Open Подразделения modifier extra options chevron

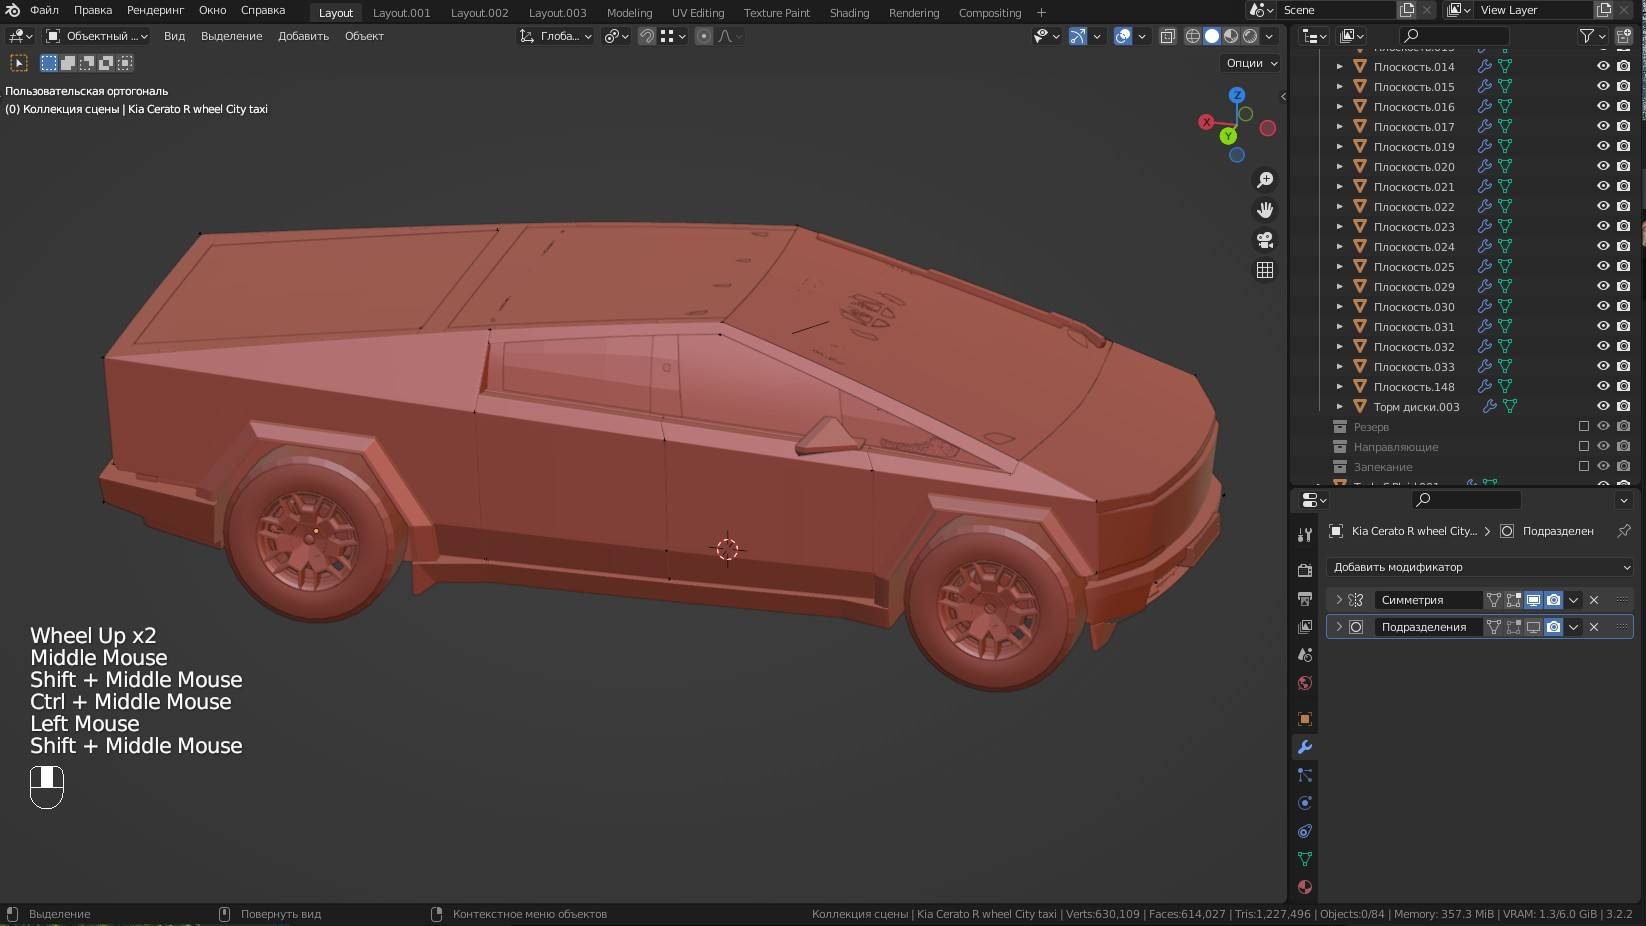[1573, 627]
